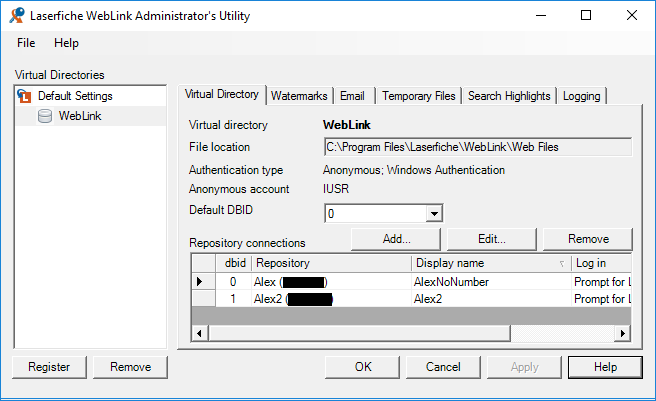Sort by the dbid column header
The width and height of the screenshot is (656, 401).
click(233, 263)
